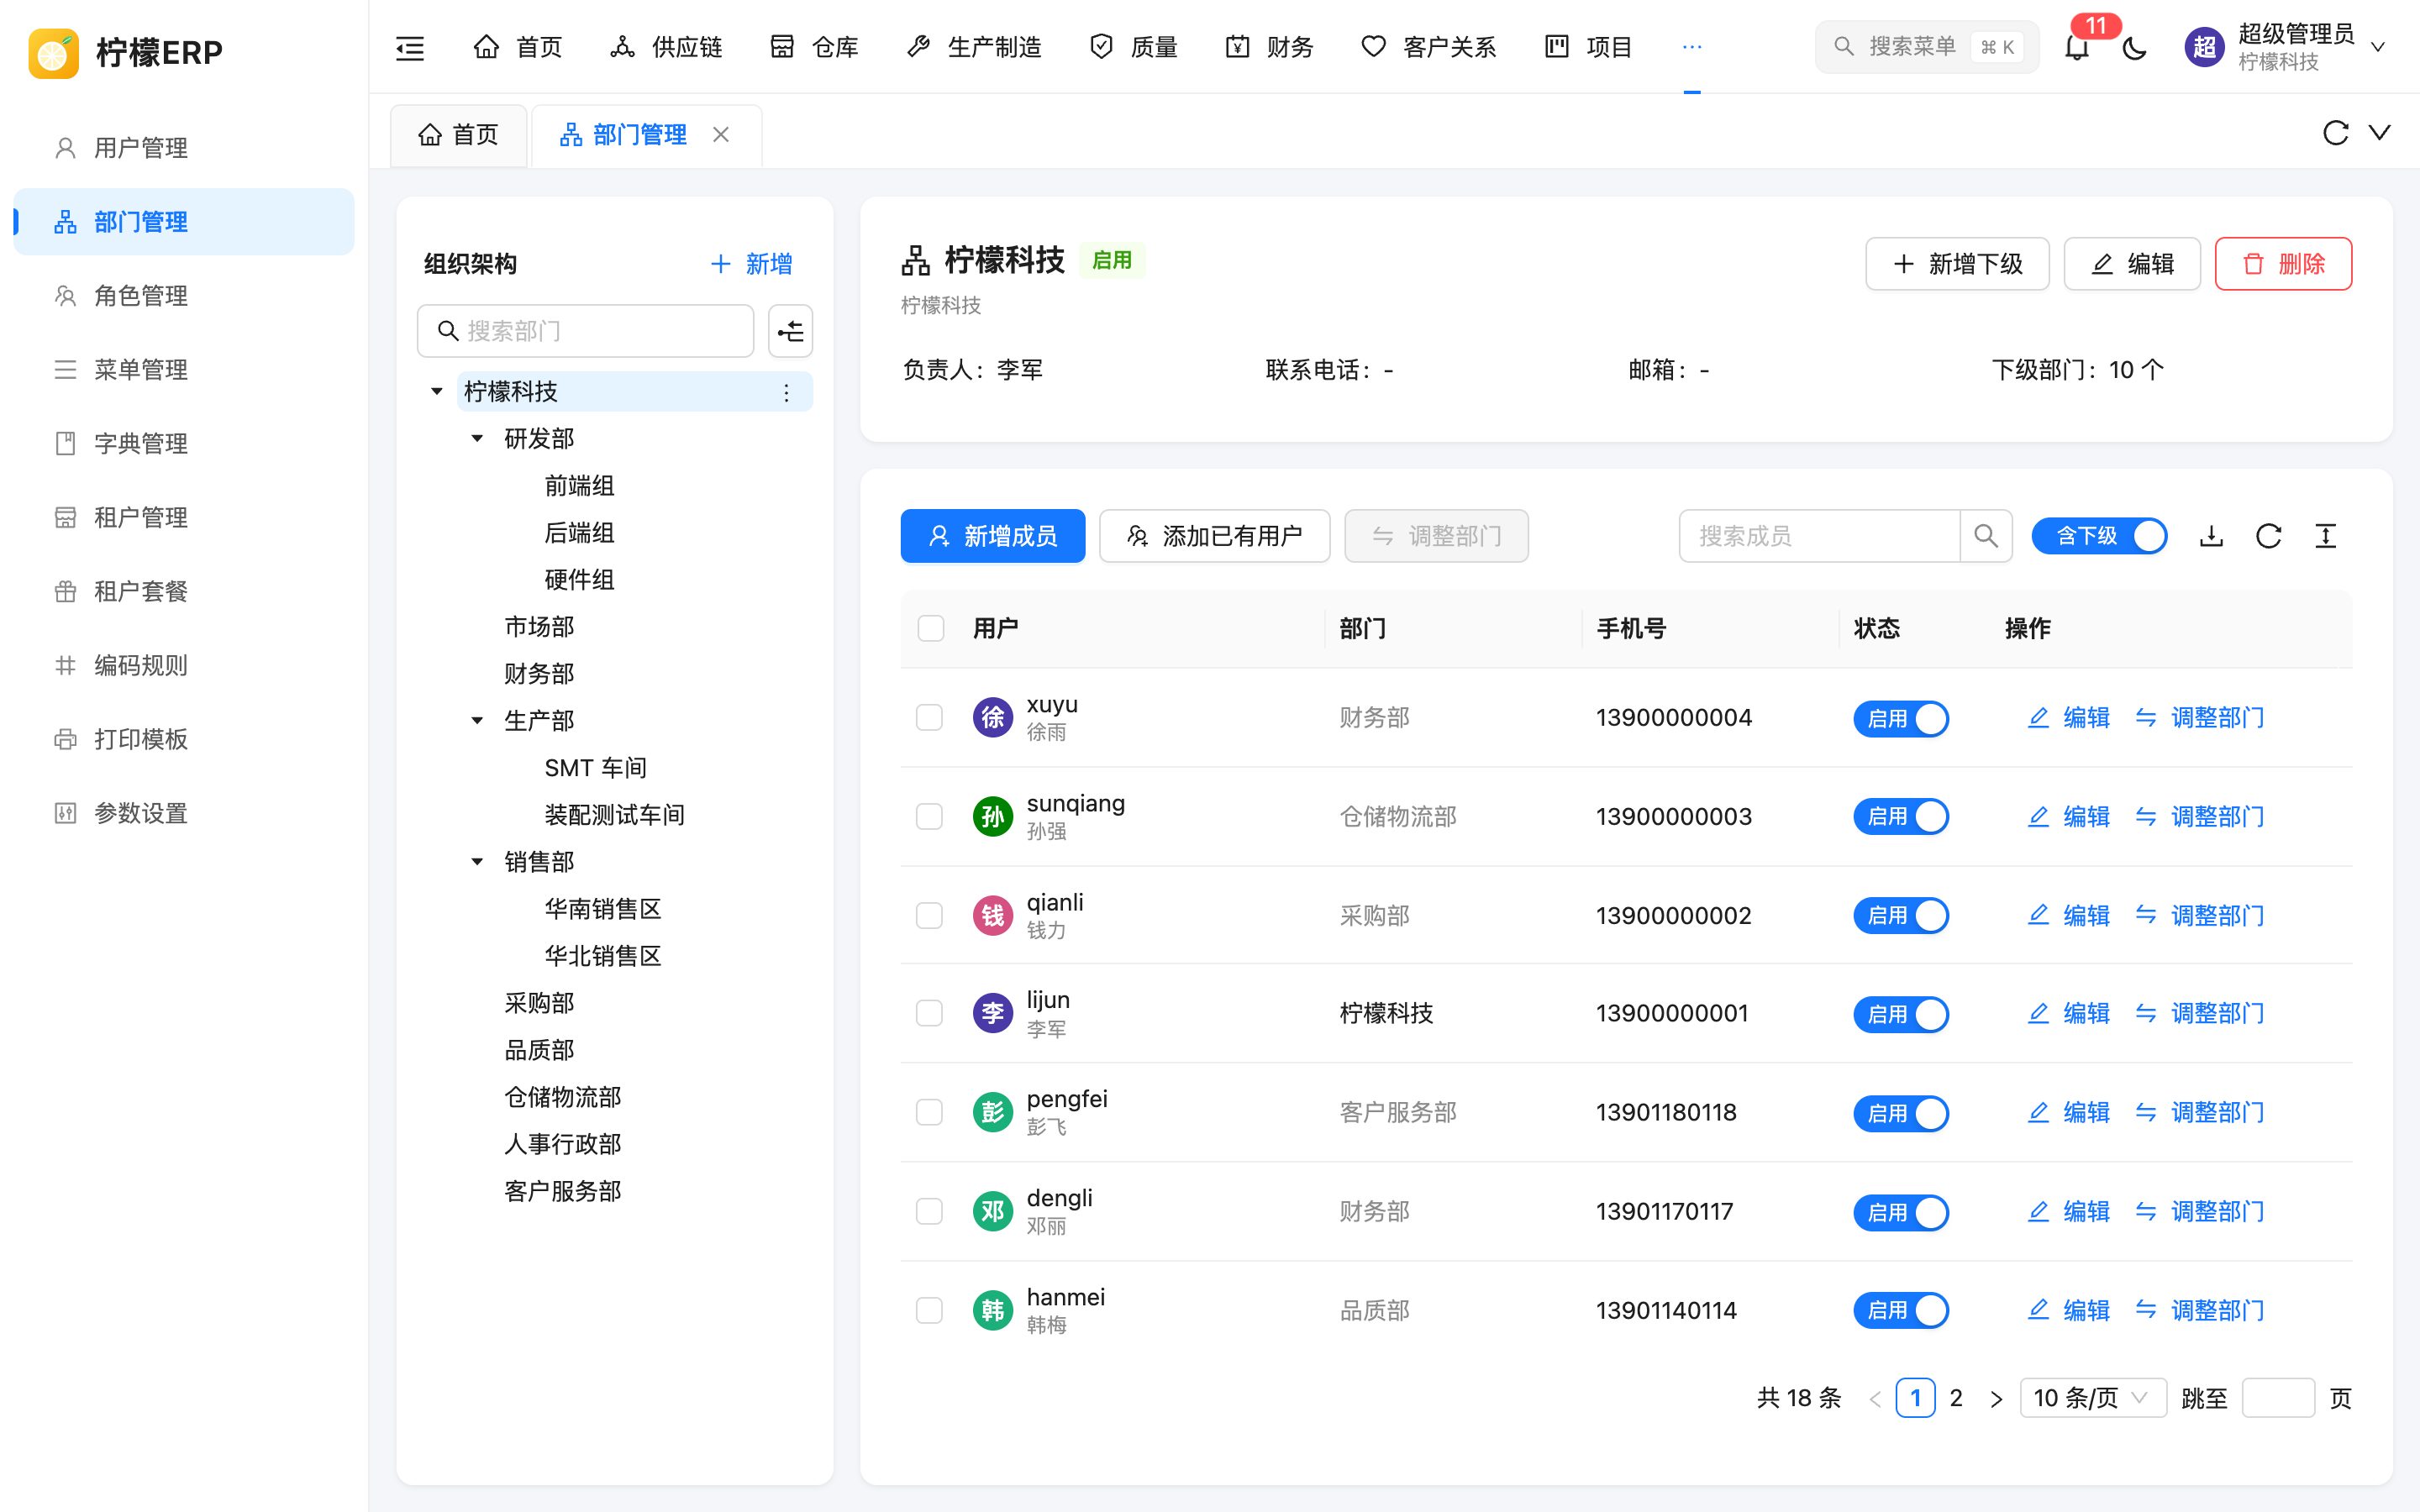Download the member list with export icon

[2211, 536]
